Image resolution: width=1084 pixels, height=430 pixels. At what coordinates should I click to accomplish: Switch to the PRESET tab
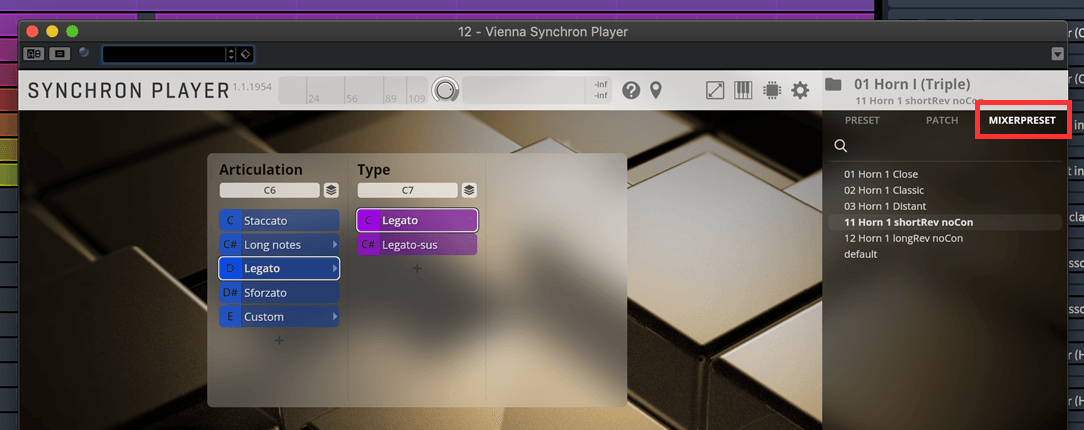pyautogui.click(x=862, y=120)
